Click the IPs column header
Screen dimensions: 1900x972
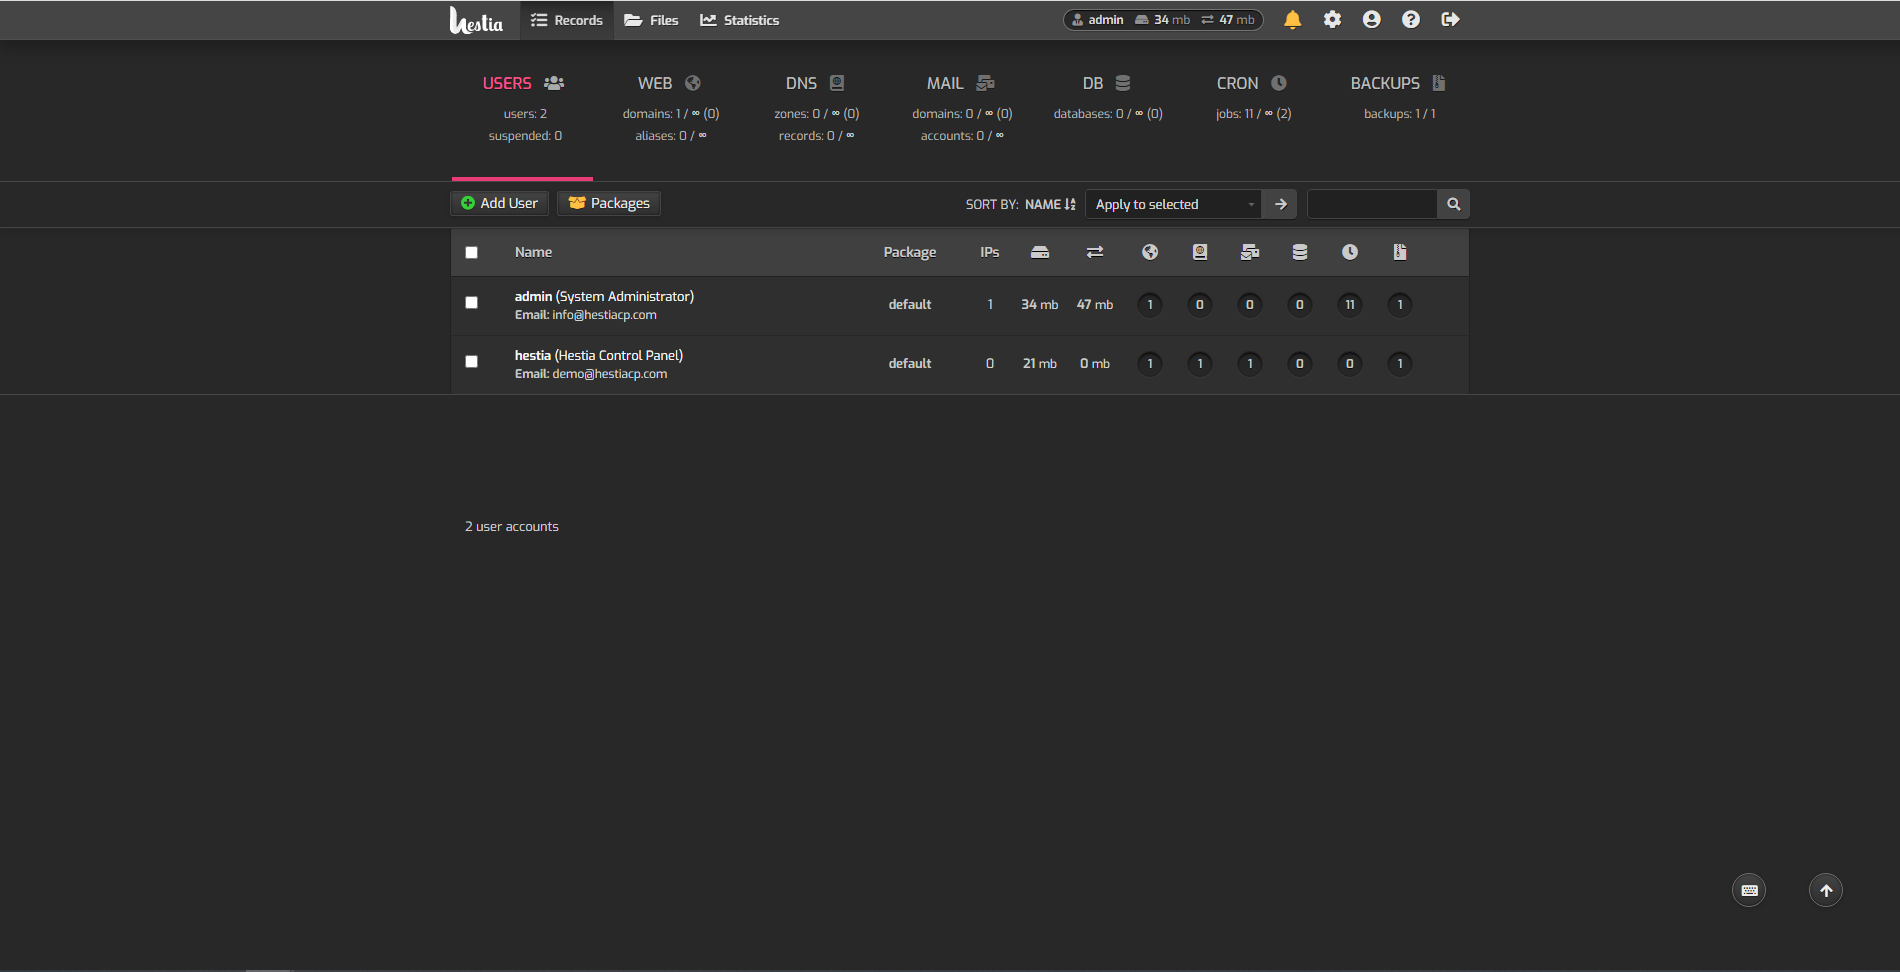click(990, 252)
